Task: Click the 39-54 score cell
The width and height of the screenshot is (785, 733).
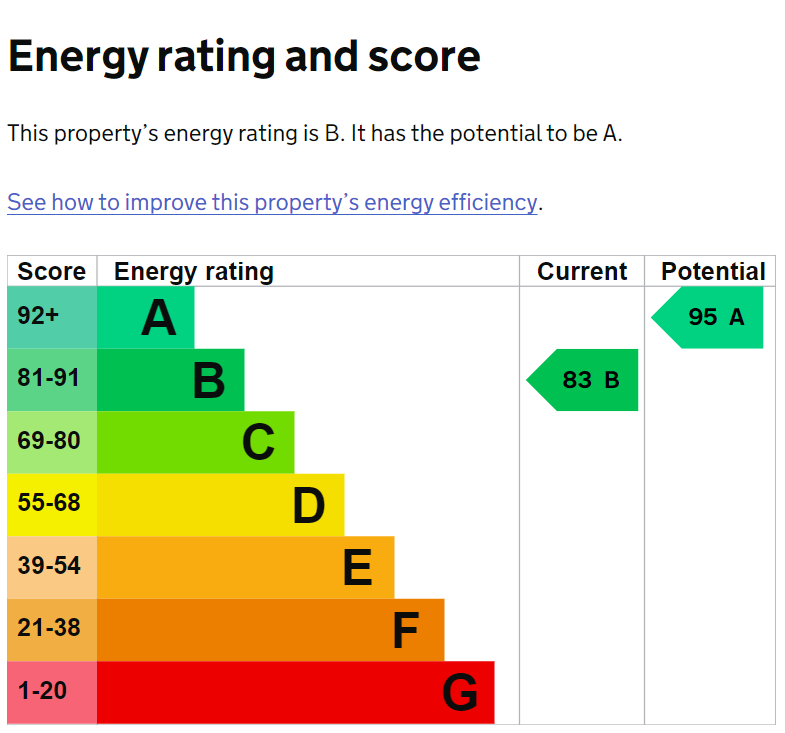Action: (52, 567)
